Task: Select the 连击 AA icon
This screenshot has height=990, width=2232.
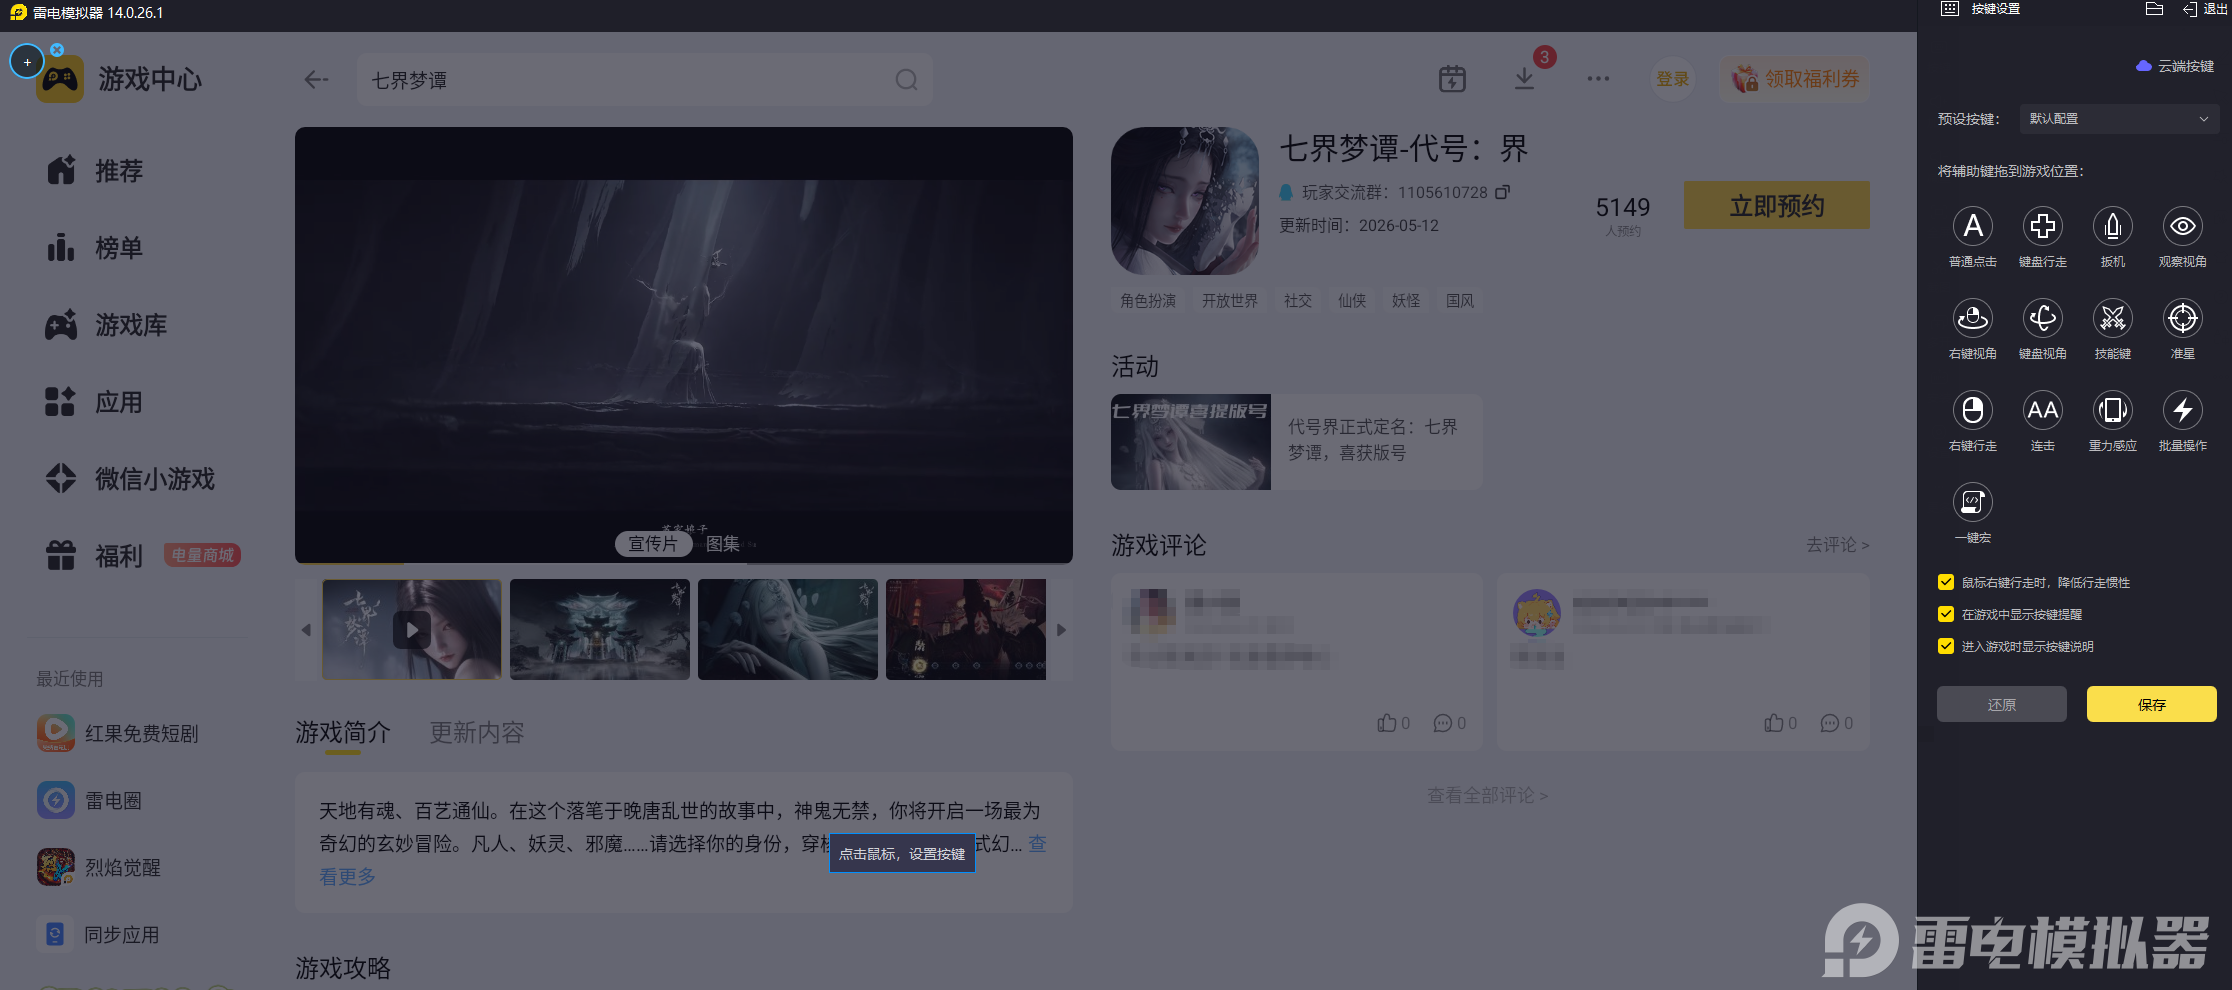Action: coord(2042,410)
